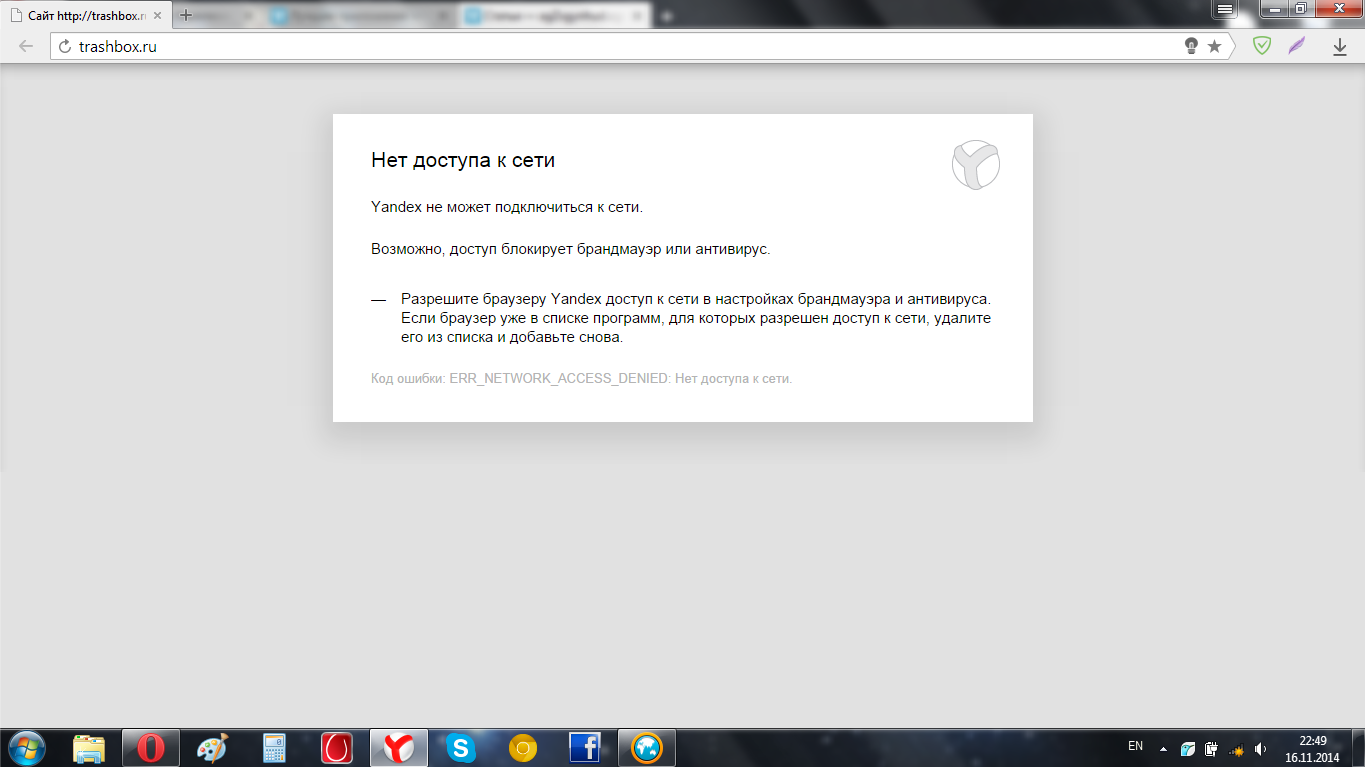Bookmark page with the star icon
This screenshot has height=767, width=1365.
click(x=1214, y=46)
